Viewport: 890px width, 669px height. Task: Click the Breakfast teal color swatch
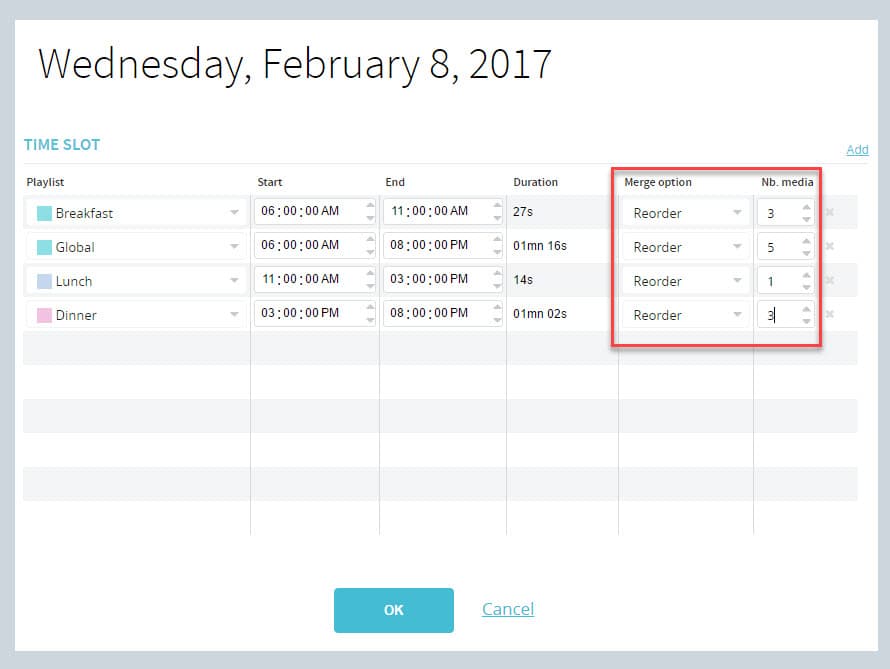coord(44,213)
